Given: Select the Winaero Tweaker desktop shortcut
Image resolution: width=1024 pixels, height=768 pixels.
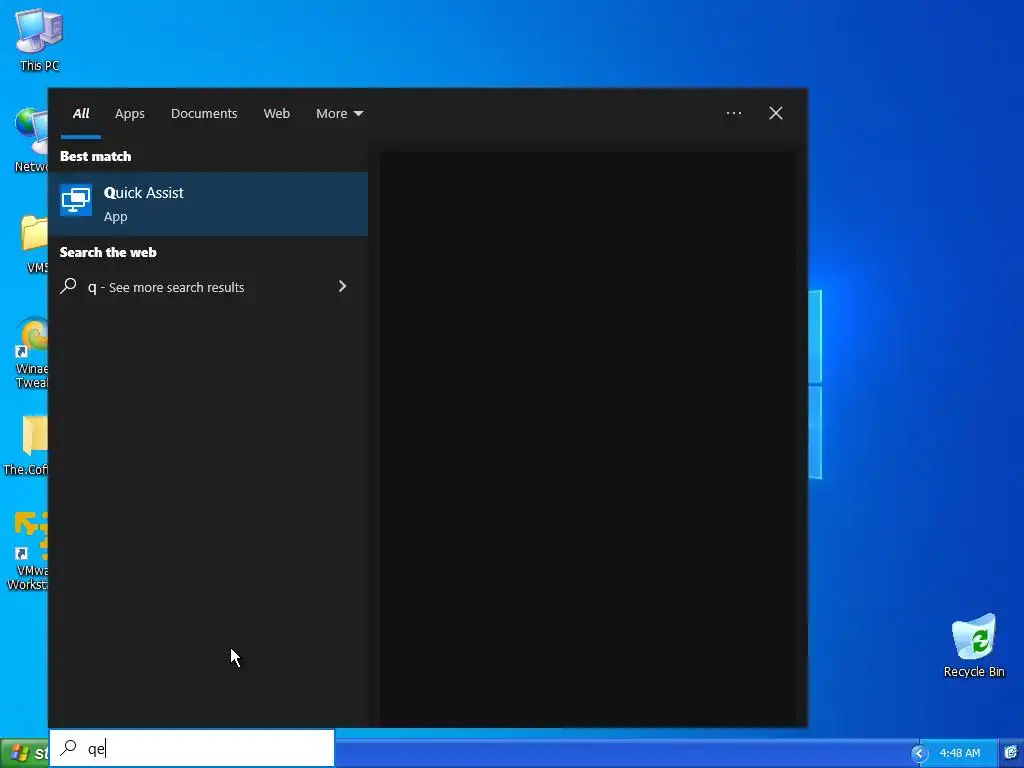Looking at the screenshot, I should [31, 353].
